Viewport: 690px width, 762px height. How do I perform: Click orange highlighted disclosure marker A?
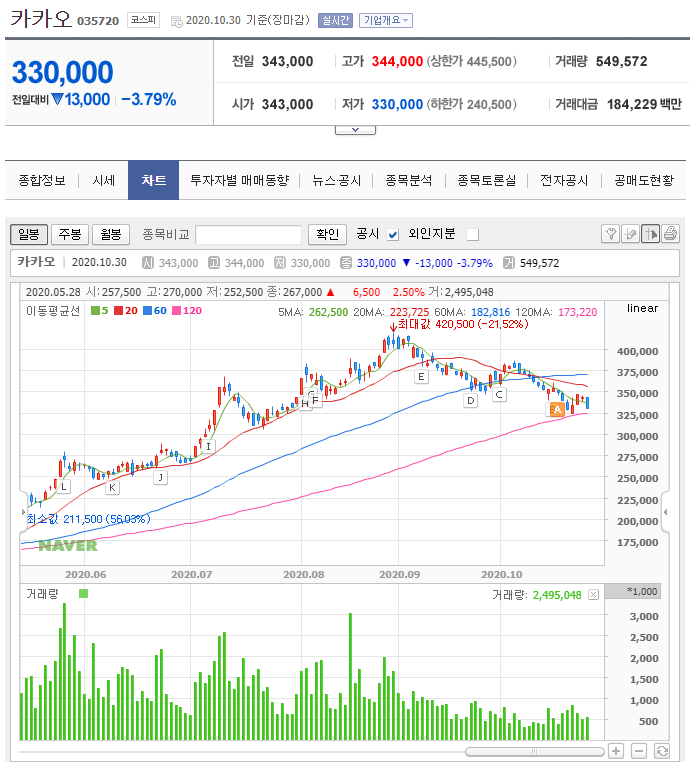[x=555, y=410]
